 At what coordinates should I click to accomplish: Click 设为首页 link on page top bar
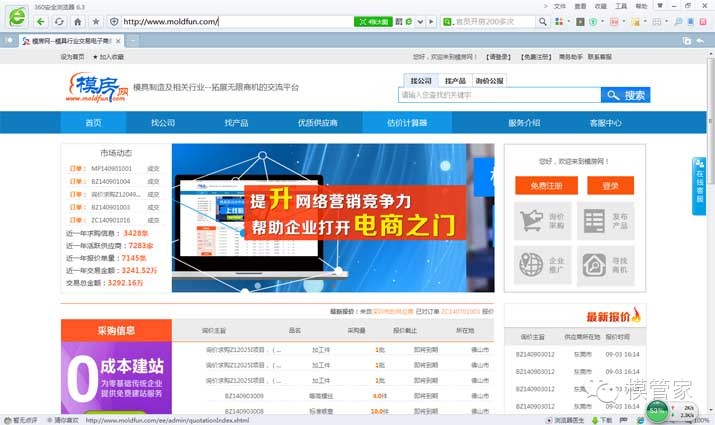pyautogui.click(x=73, y=57)
